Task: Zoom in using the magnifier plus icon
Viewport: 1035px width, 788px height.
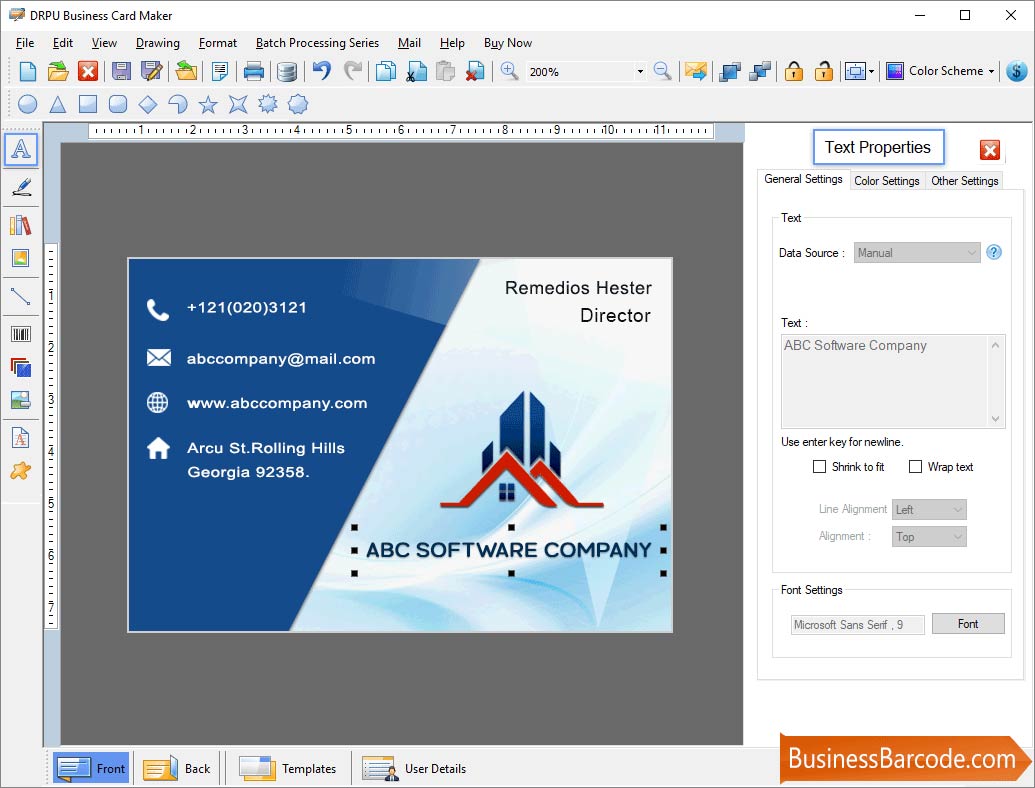Action: (509, 71)
